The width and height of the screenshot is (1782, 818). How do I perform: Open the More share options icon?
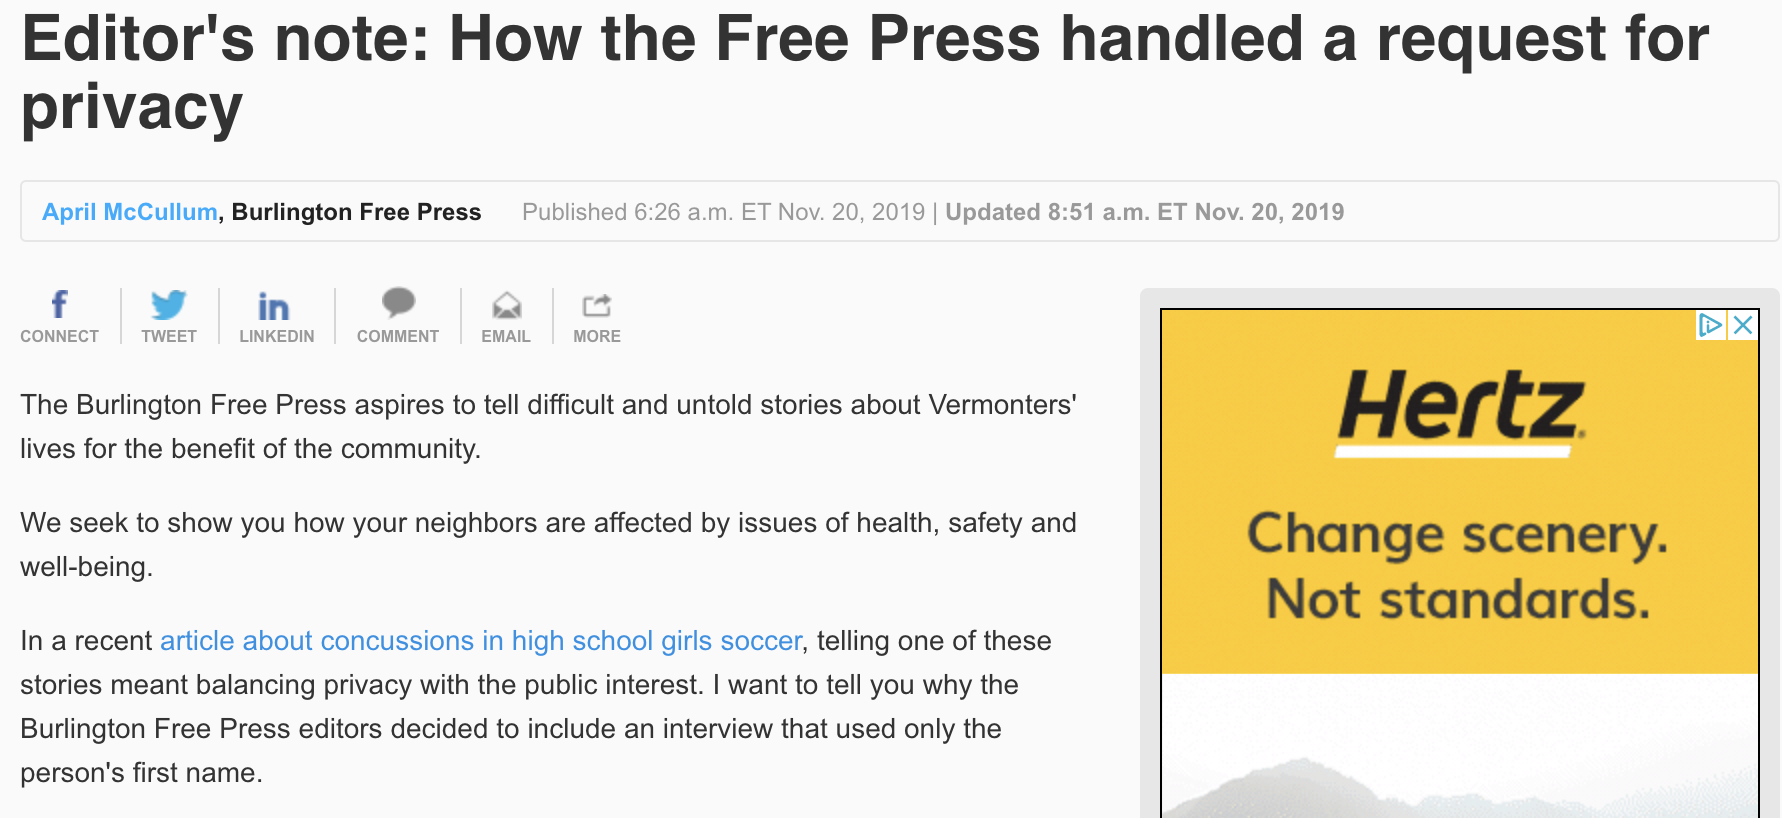(x=596, y=305)
